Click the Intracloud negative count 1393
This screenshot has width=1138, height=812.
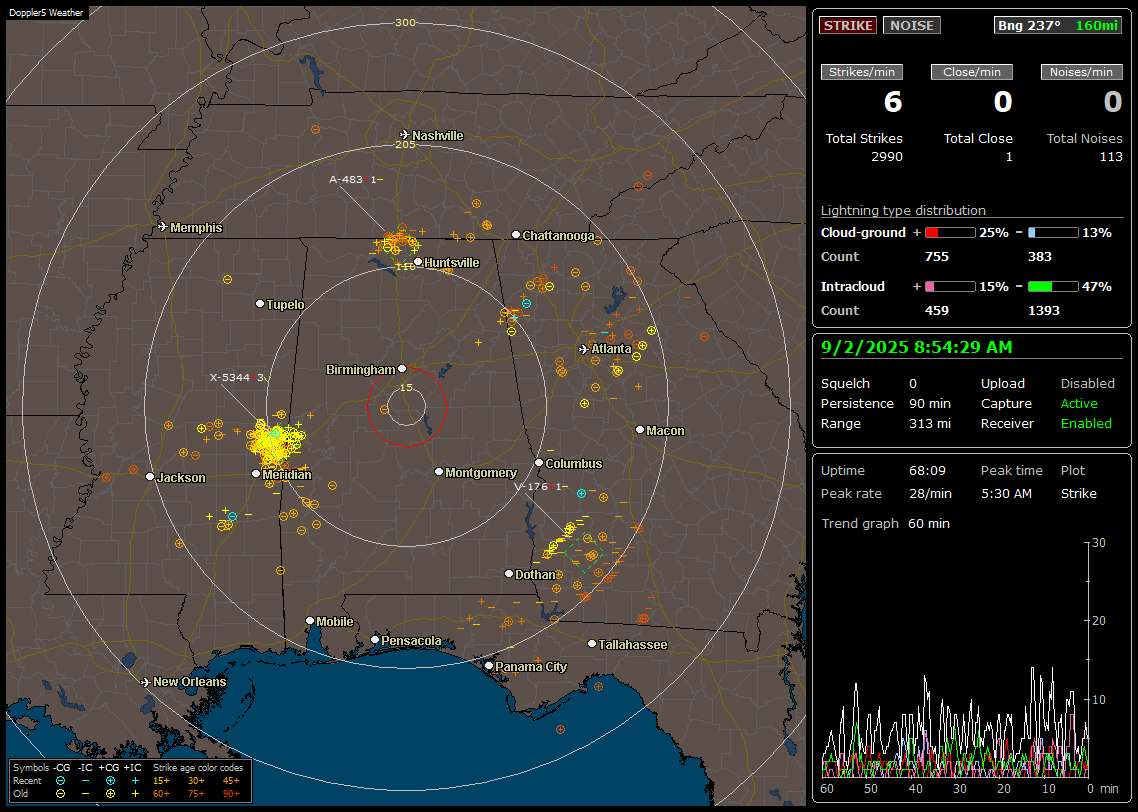tap(1044, 311)
